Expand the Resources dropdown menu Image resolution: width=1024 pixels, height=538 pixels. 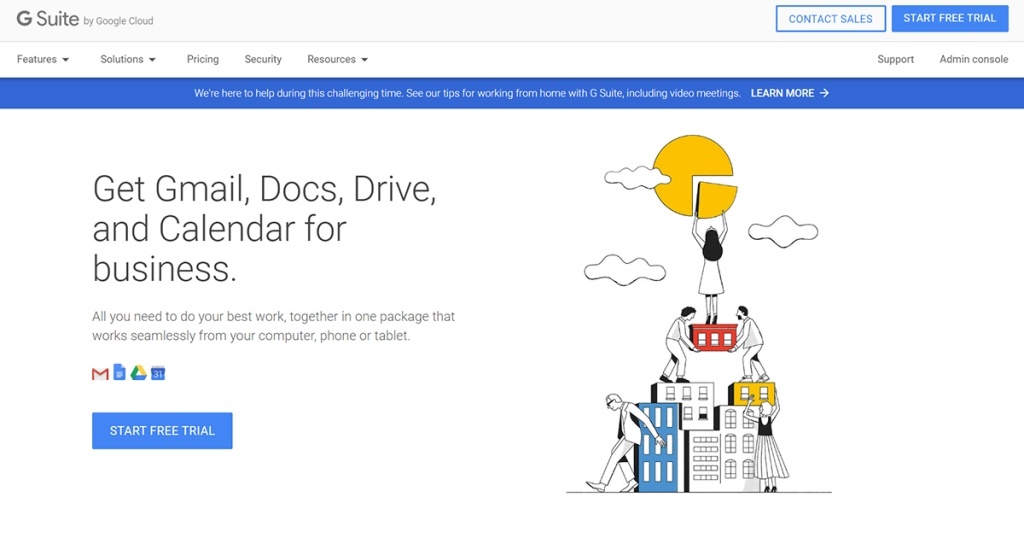point(337,59)
